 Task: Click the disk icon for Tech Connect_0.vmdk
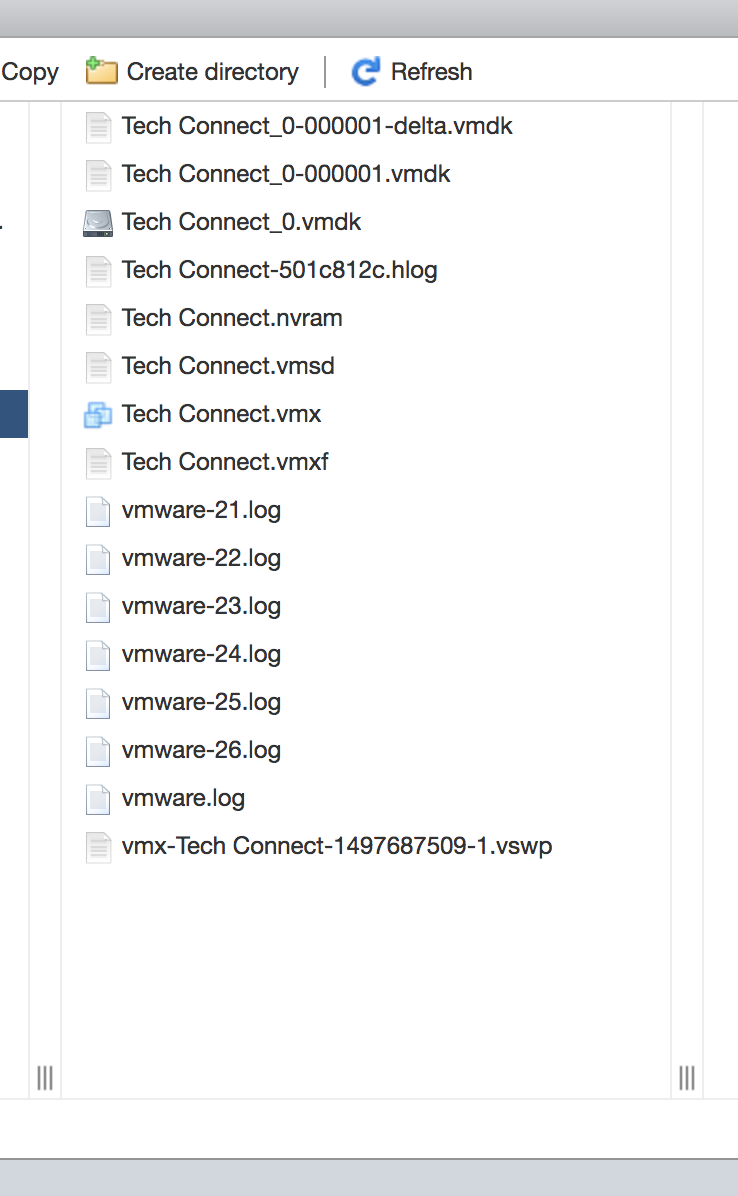[x=98, y=223]
